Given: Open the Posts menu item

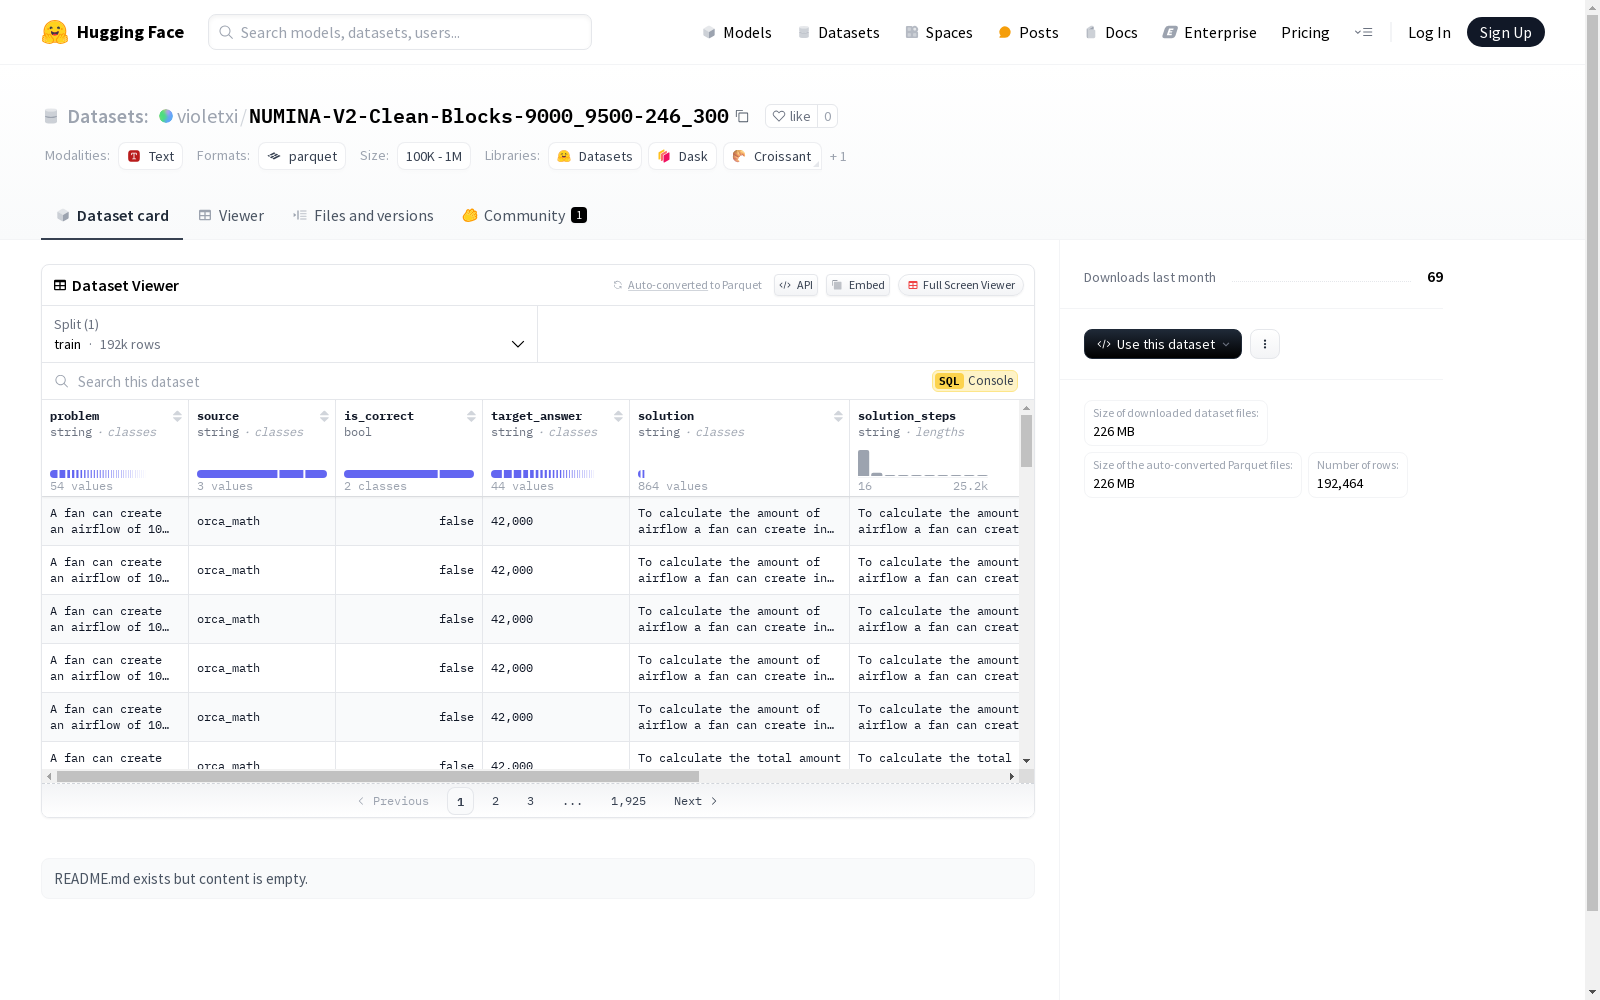Looking at the screenshot, I should (1029, 32).
